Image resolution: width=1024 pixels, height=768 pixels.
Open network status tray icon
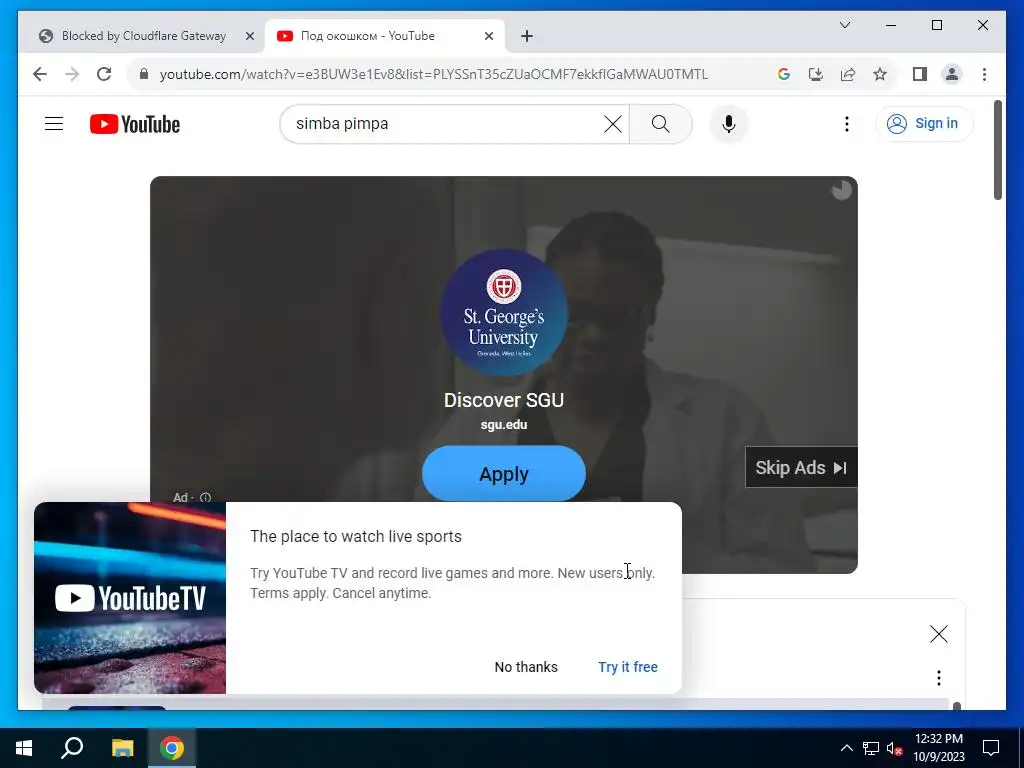(x=871, y=748)
